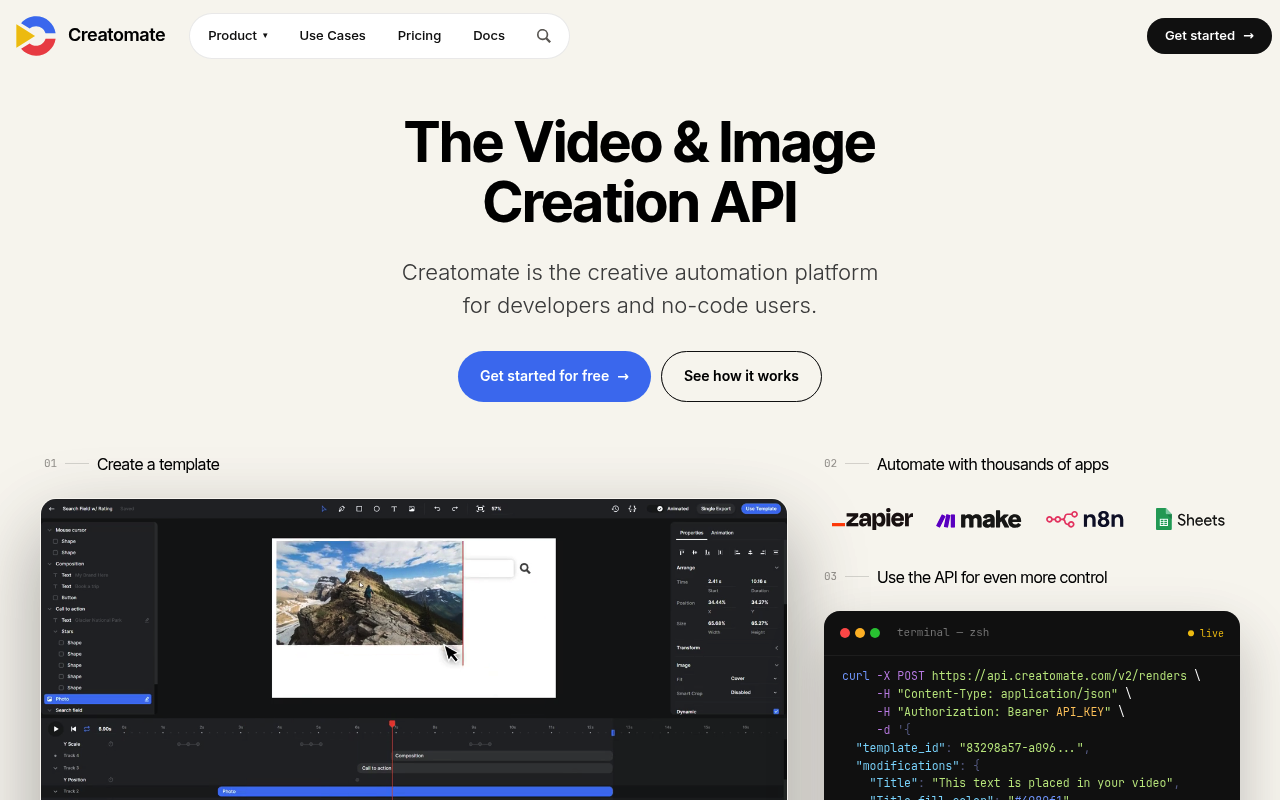Click the Zapier logo
1280x800 pixels.
point(872,519)
